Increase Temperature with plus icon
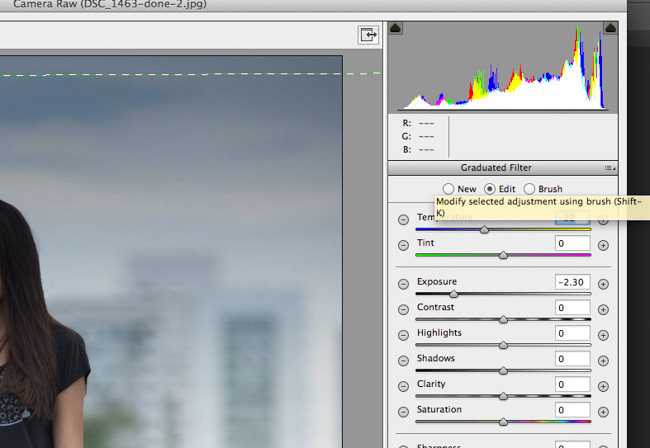Screen dimensions: 650x448 pos(603,220)
